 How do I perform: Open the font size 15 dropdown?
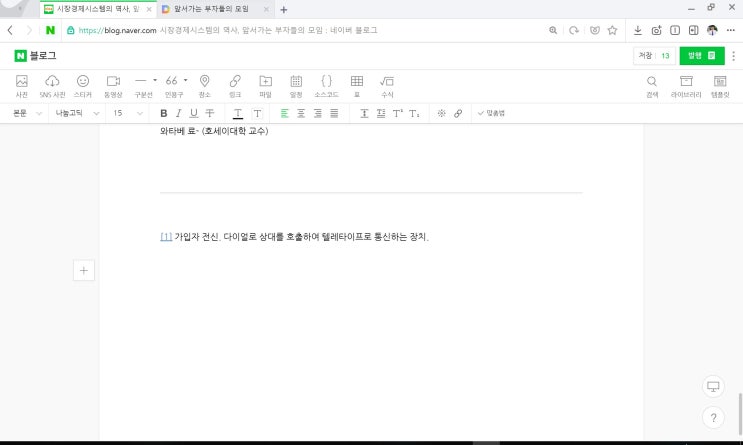[x=127, y=113]
